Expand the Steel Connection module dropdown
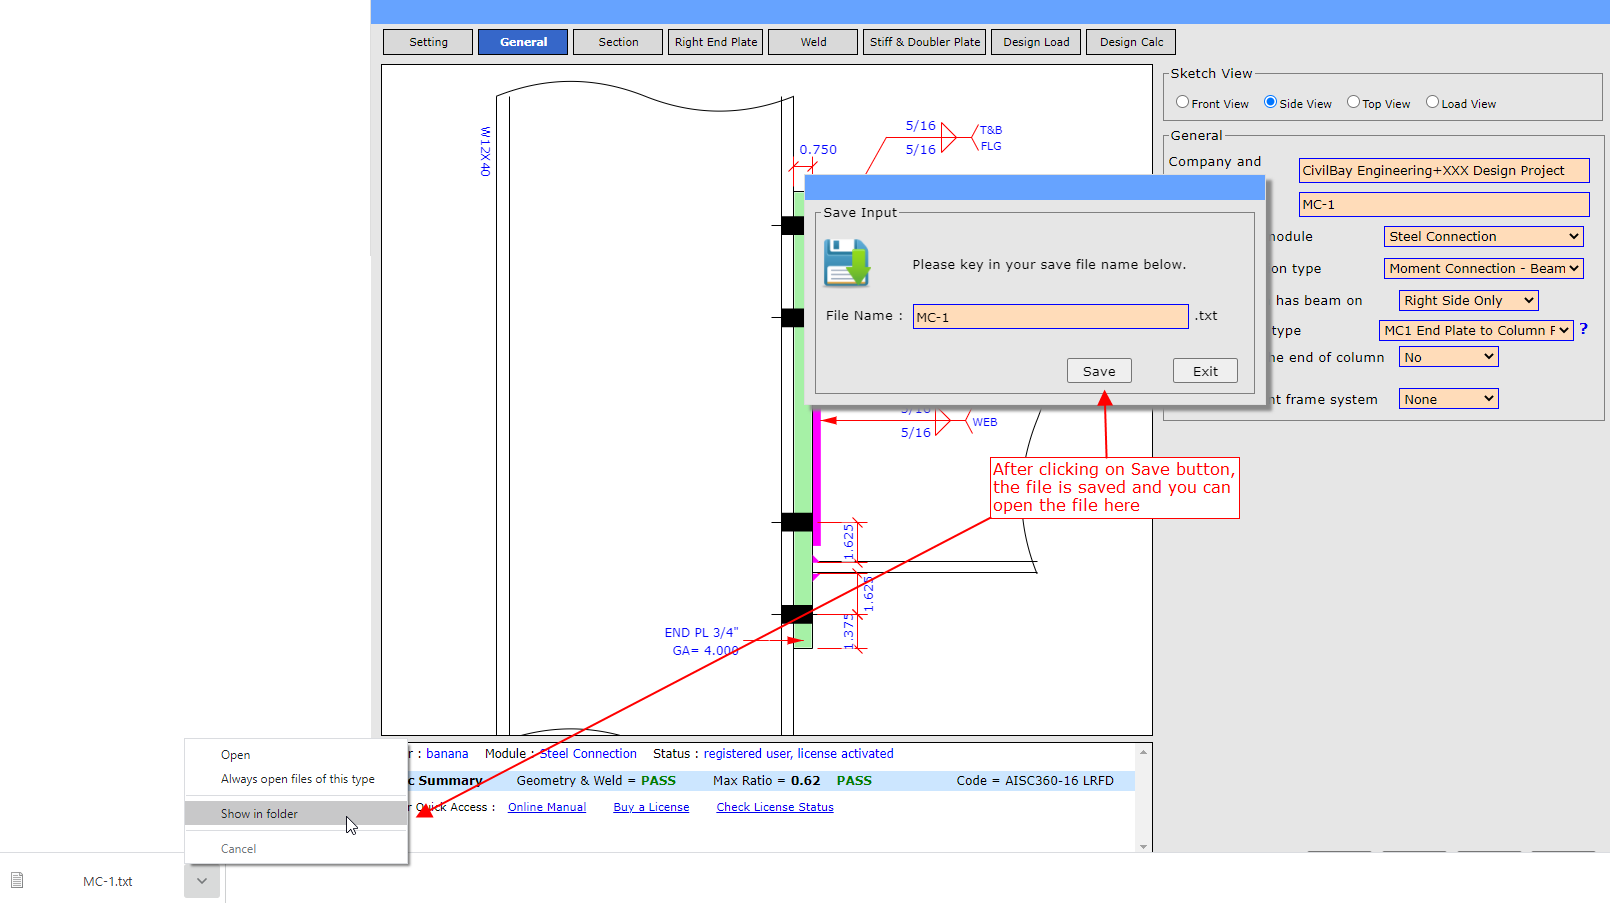This screenshot has height=908, width=1610. 1483,237
